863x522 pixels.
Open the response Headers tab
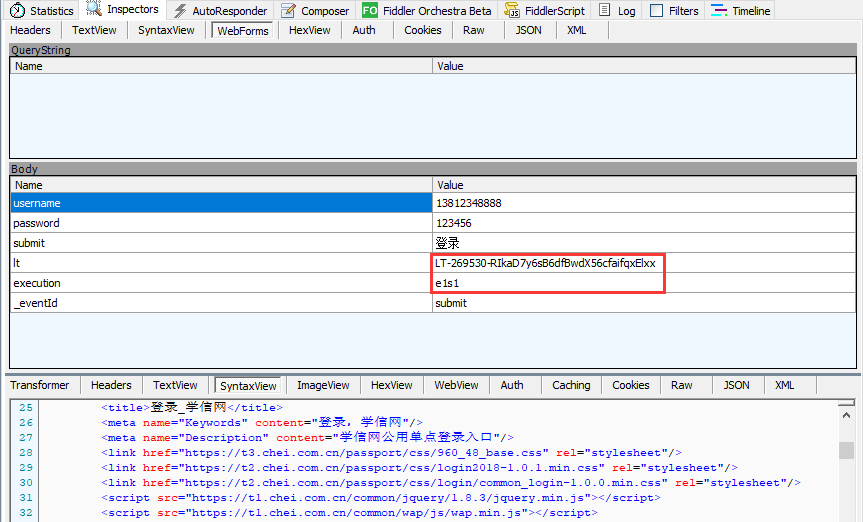(x=111, y=385)
